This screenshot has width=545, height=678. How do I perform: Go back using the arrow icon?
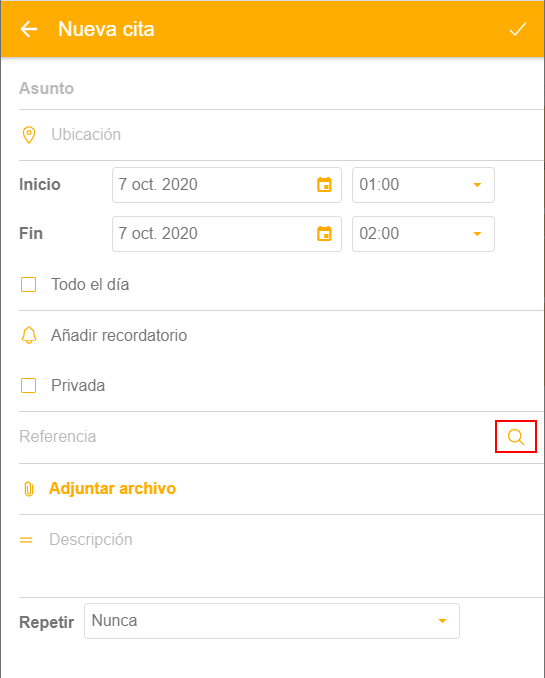(x=29, y=29)
